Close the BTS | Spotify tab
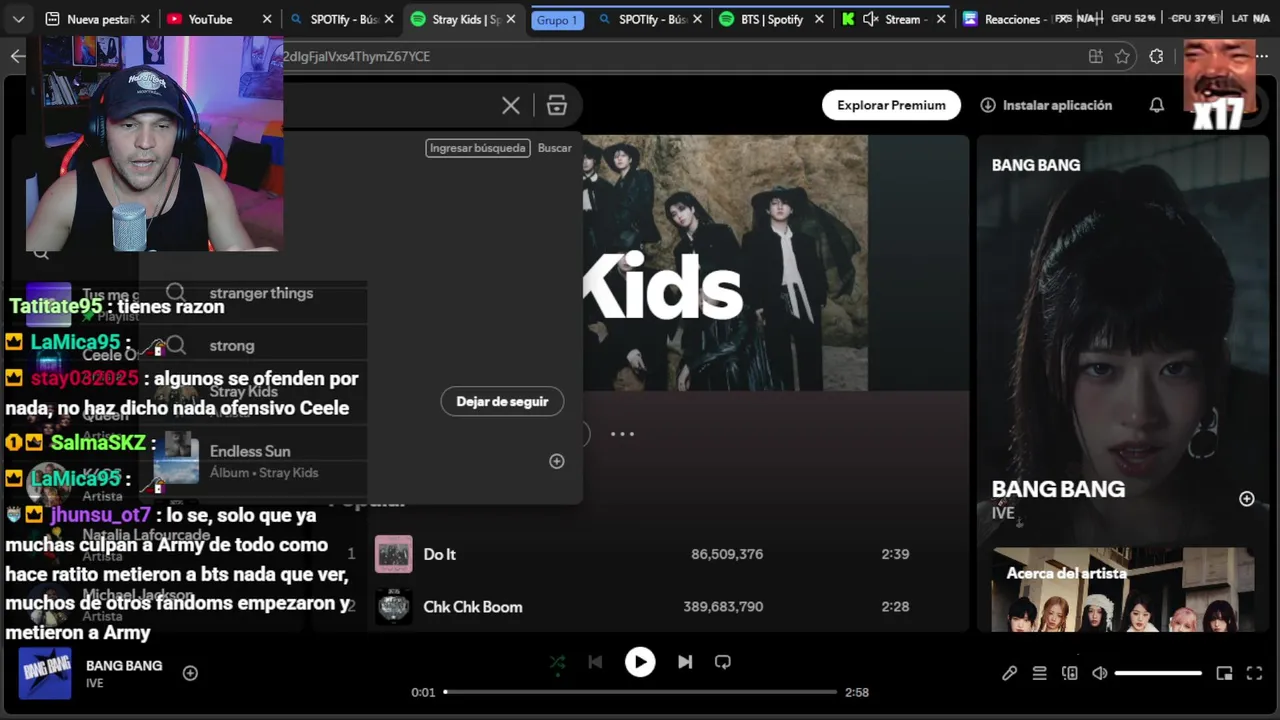 point(819,19)
